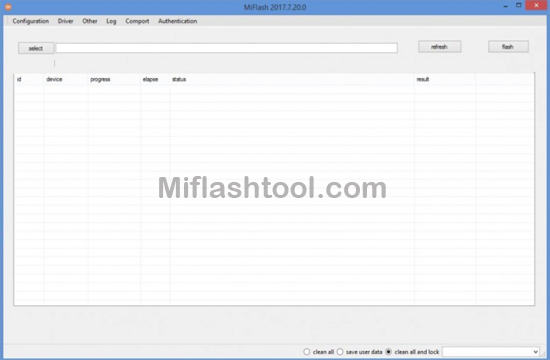Viewport: 550px width, 360px height.
Task: Open the Driver menu
Action: coord(66,21)
